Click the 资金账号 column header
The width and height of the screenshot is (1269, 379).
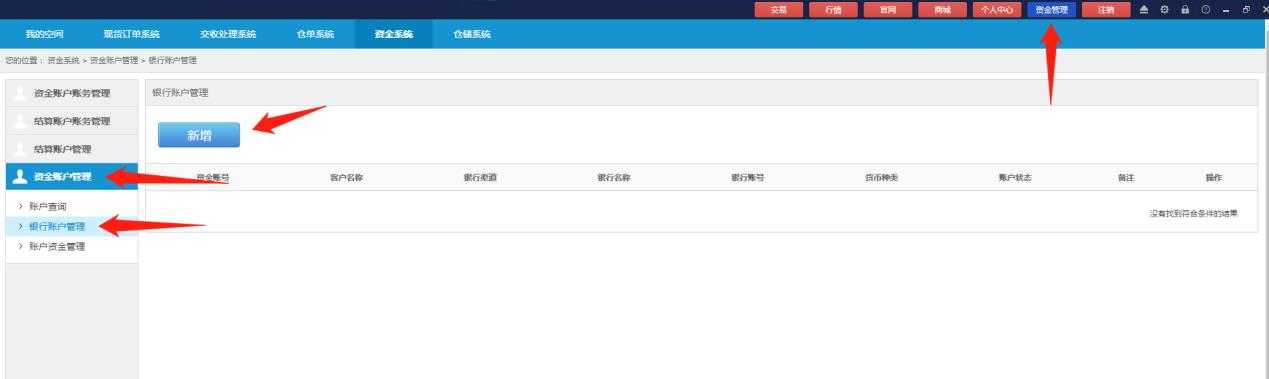point(212,178)
